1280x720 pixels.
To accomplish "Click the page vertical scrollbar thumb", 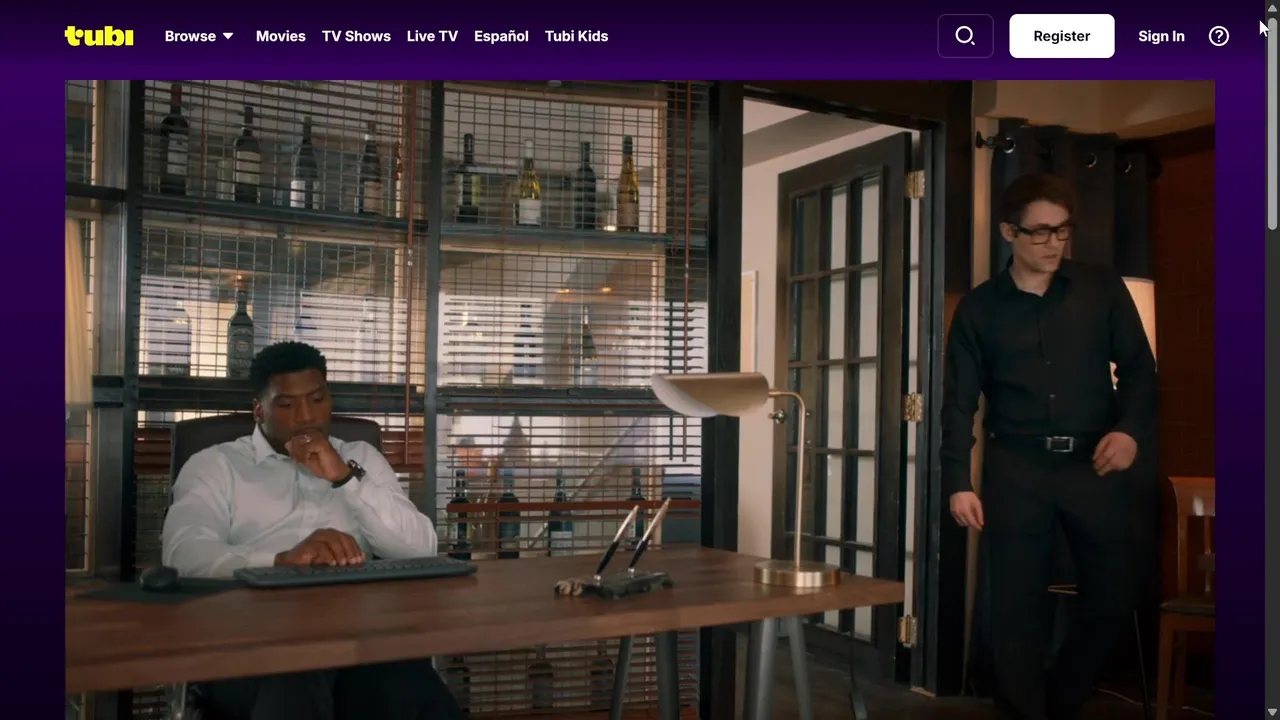I will click(x=1272, y=124).
